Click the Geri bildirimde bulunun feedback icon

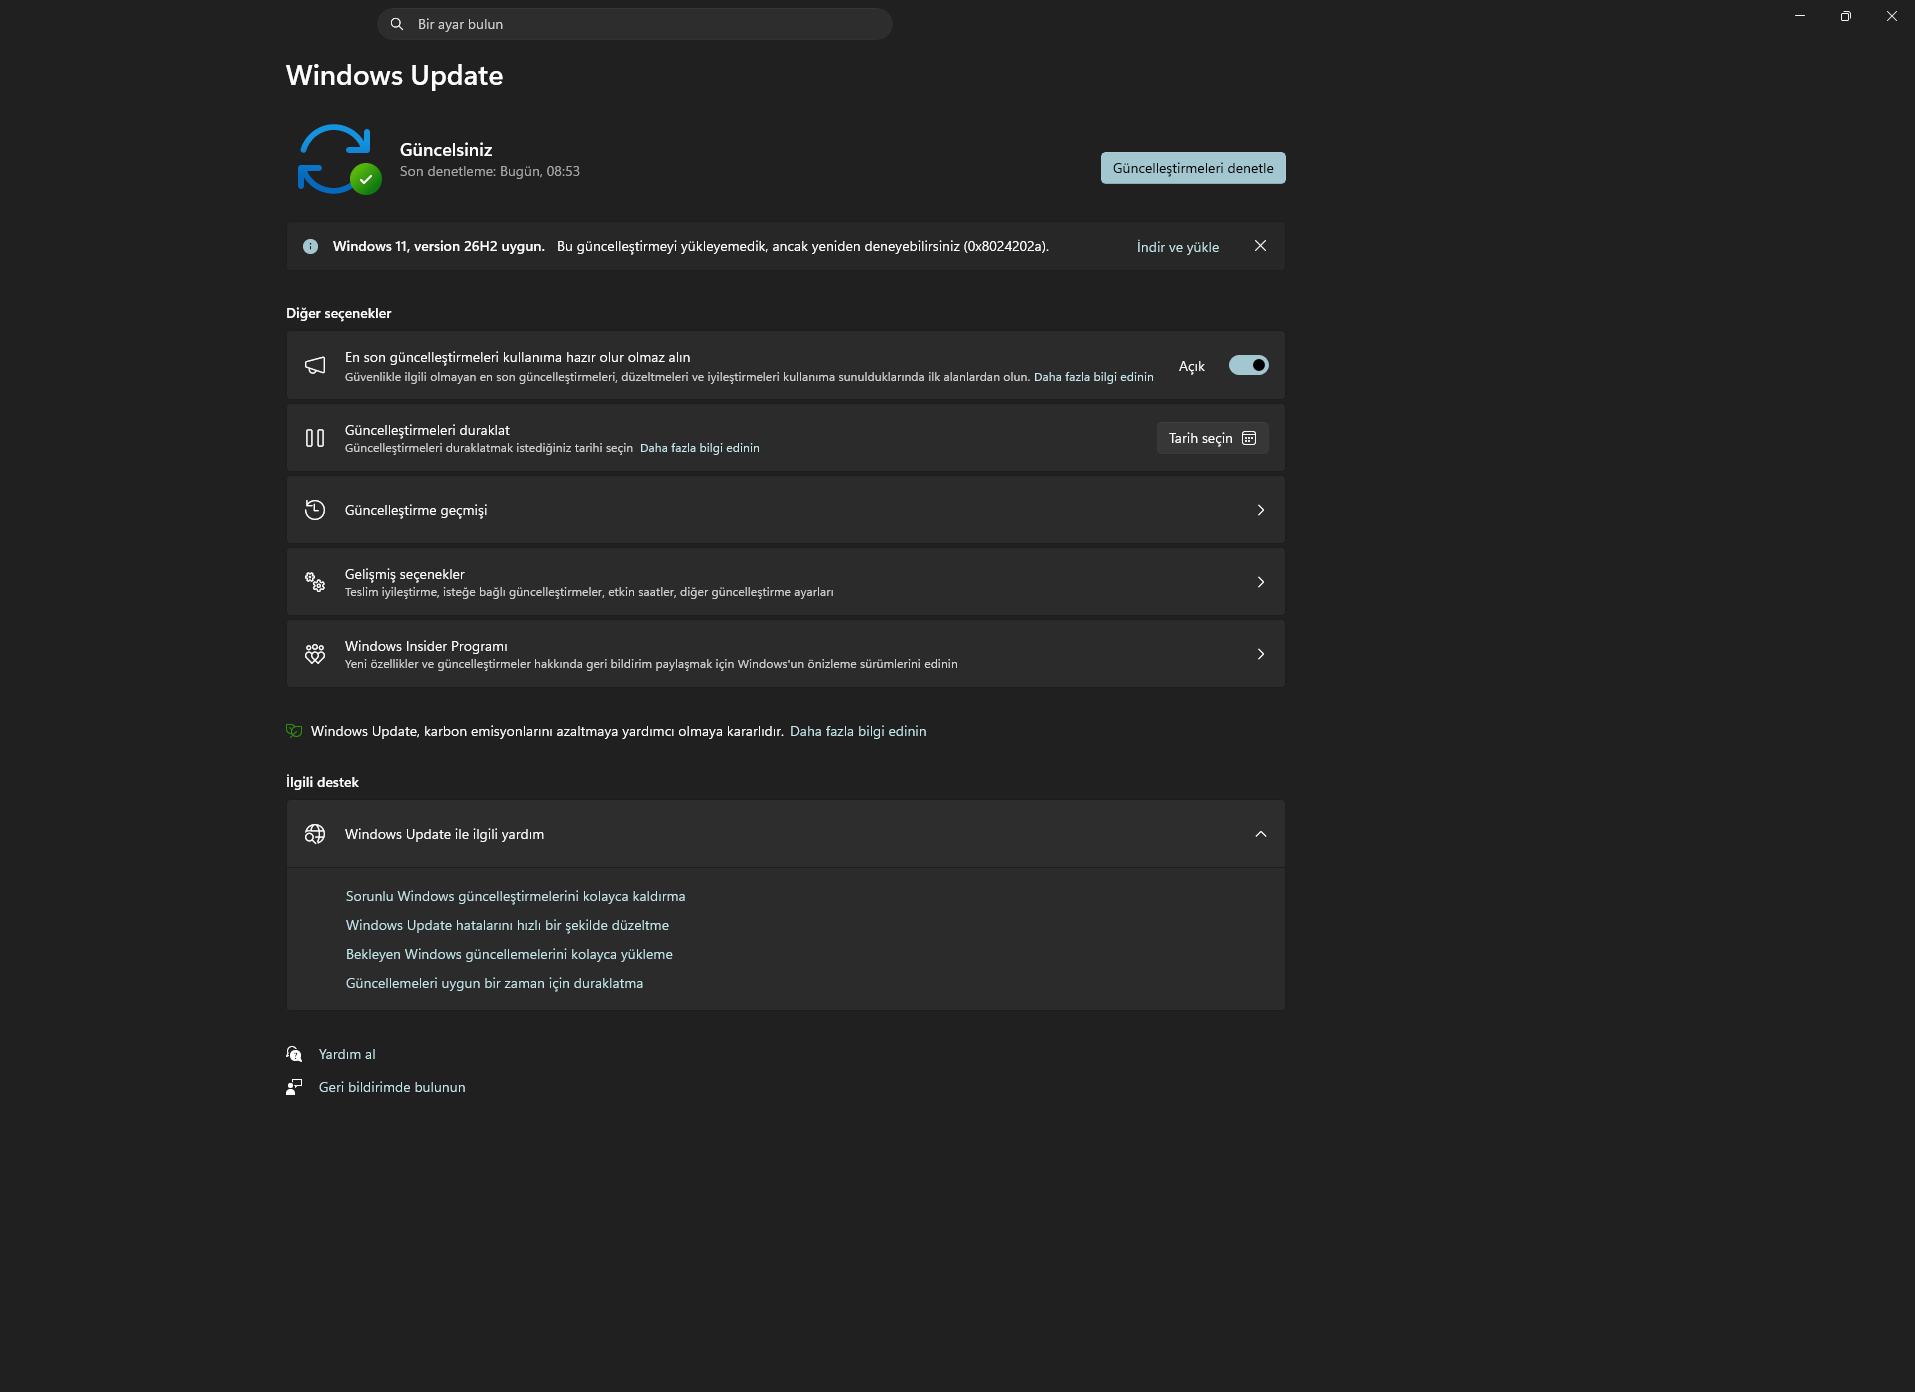[294, 1087]
